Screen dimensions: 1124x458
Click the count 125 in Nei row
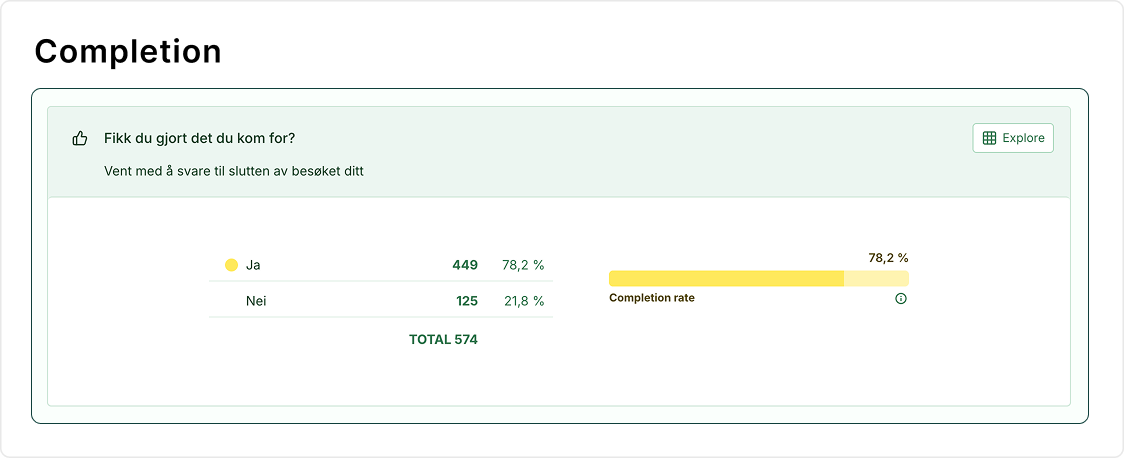(x=467, y=301)
